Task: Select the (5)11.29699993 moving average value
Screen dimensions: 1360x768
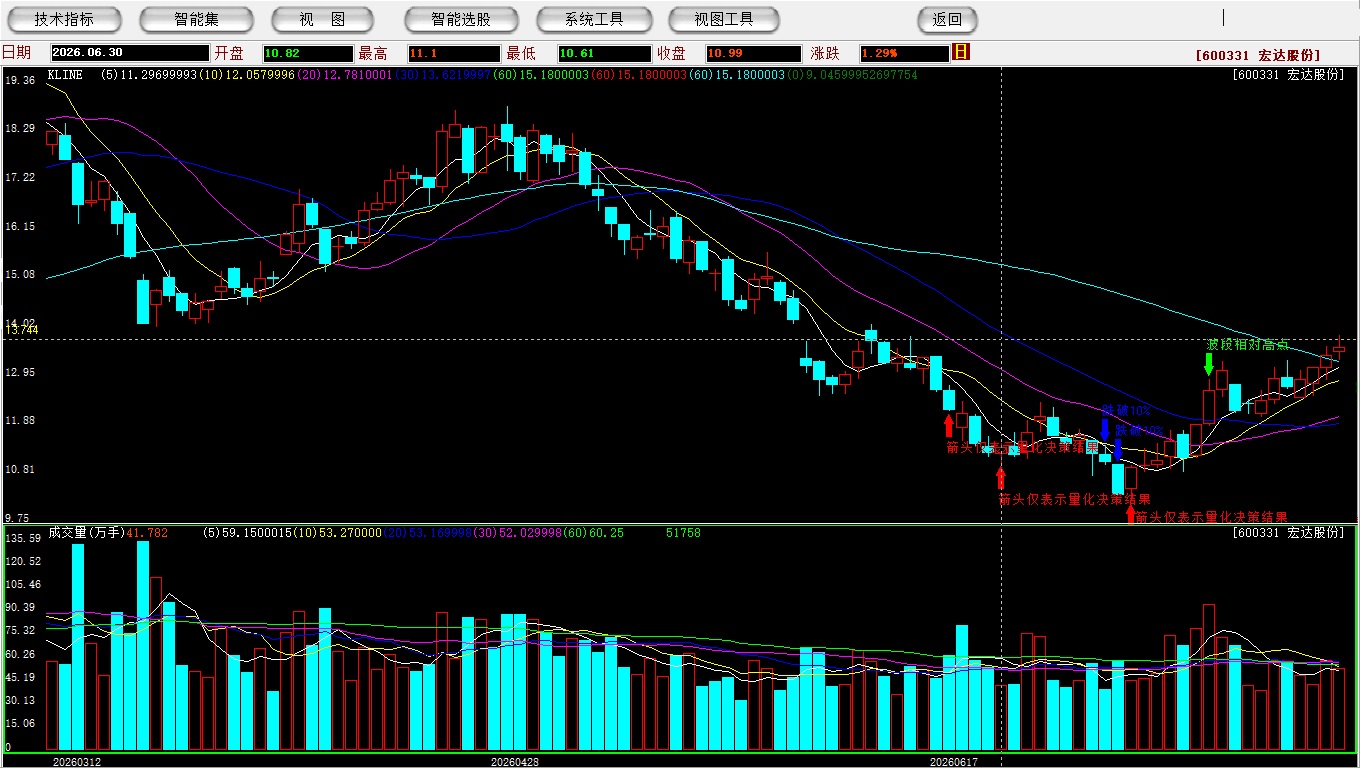Action: [x=148, y=75]
